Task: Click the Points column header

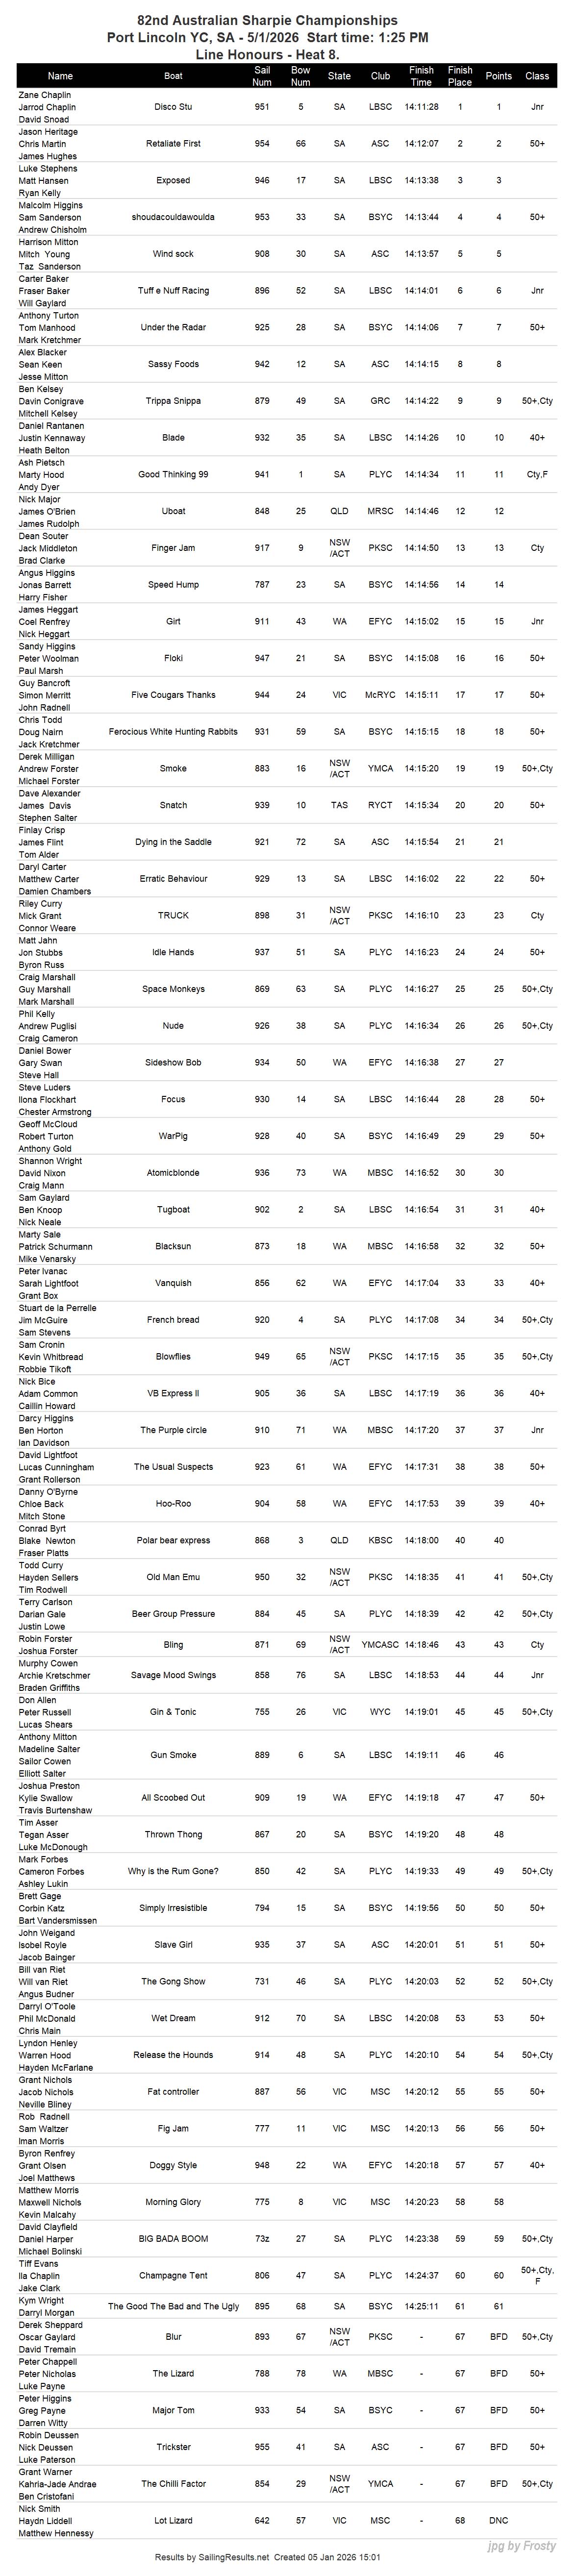Action: coord(498,76)
